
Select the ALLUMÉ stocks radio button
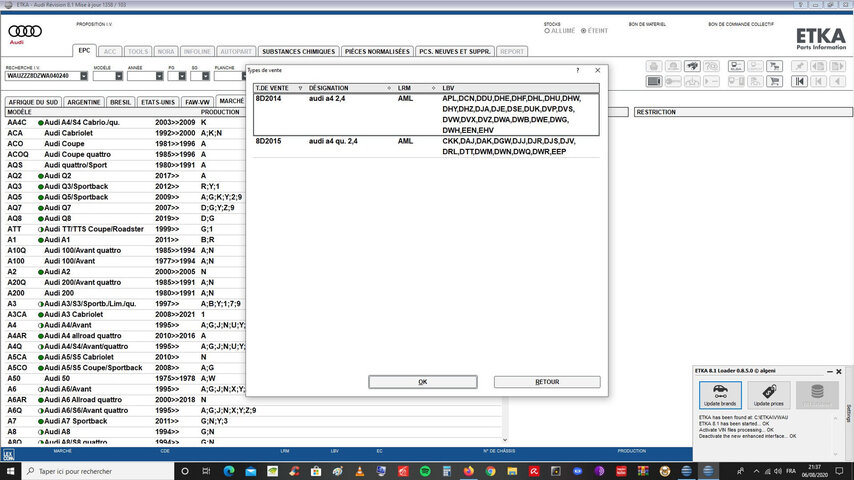click(547, 31)
